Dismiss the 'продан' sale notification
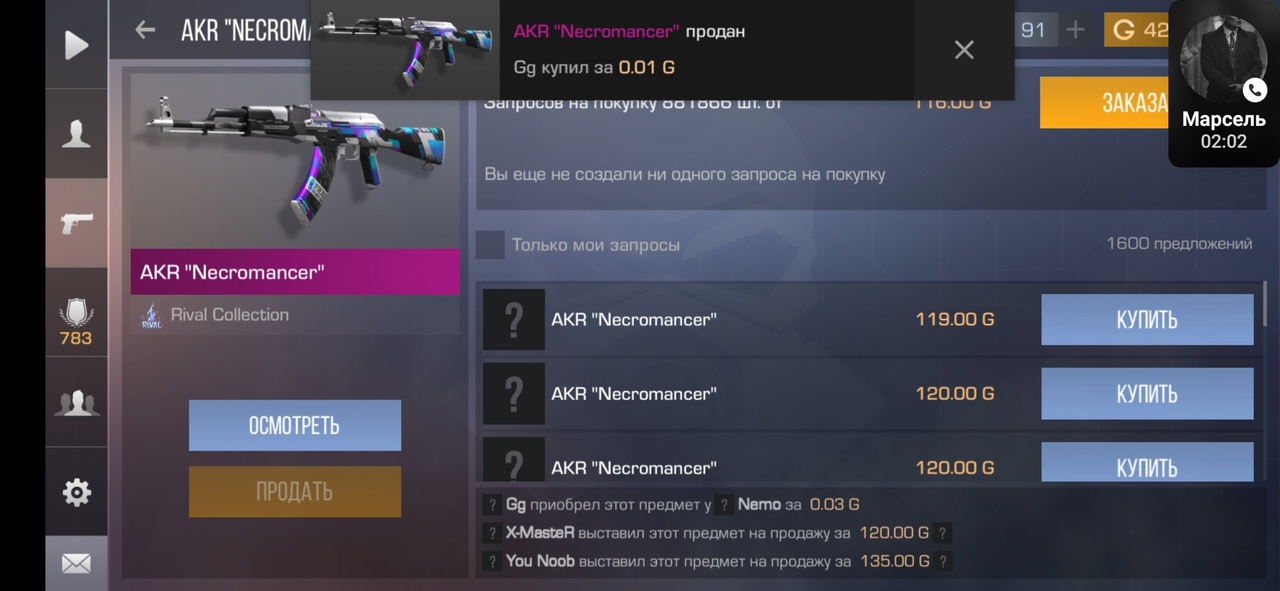This screenshot has width=1280, height=591. tap(964, 50)
